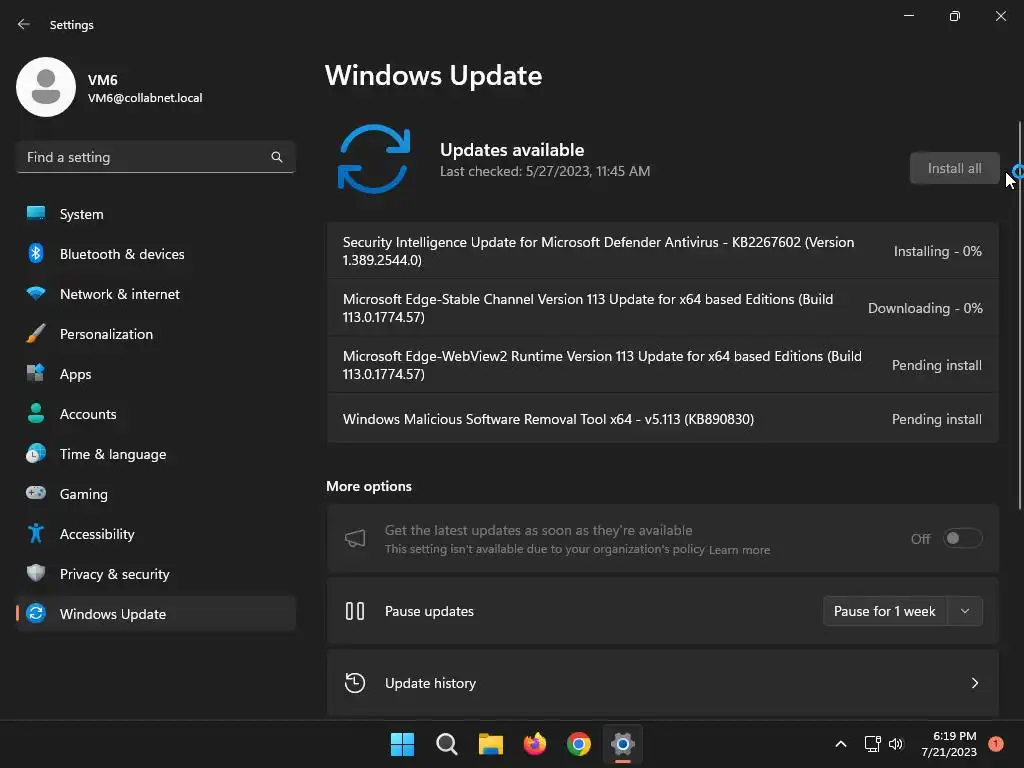Toggle Get the latest updates switch

[963, 538]
